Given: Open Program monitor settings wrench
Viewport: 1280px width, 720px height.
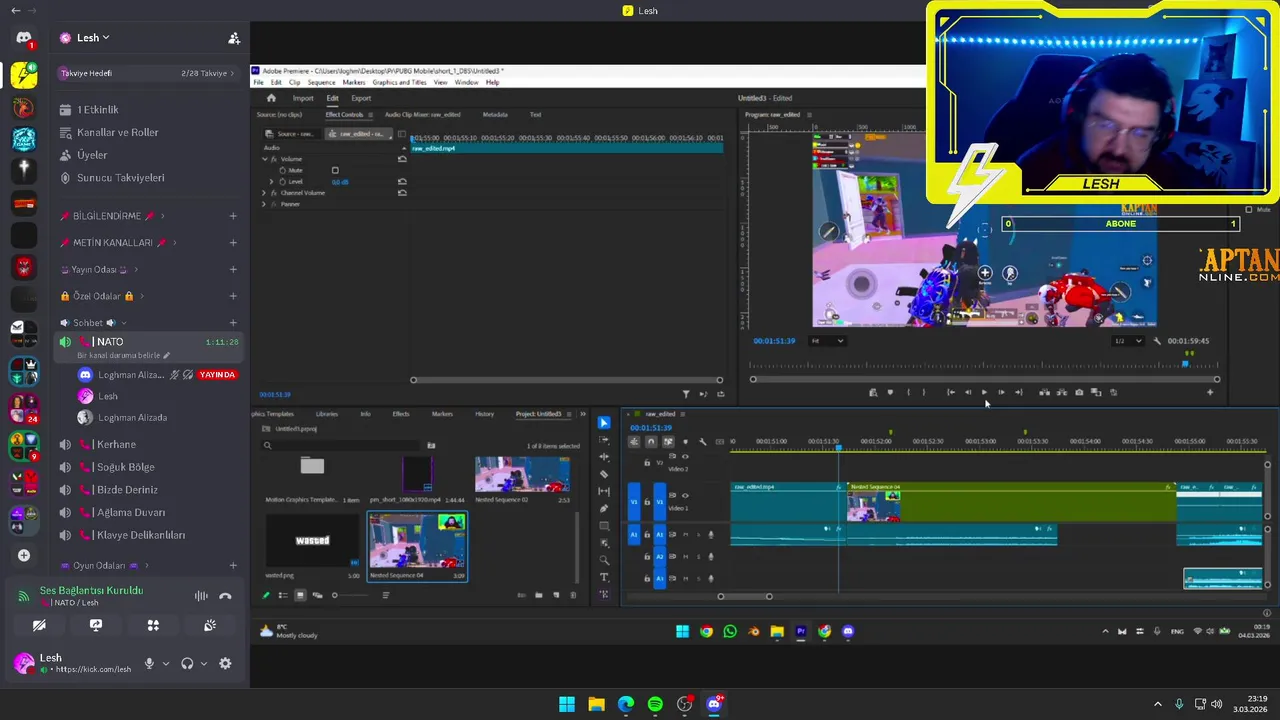Looking at the screenshot, I should point(1157,341).
